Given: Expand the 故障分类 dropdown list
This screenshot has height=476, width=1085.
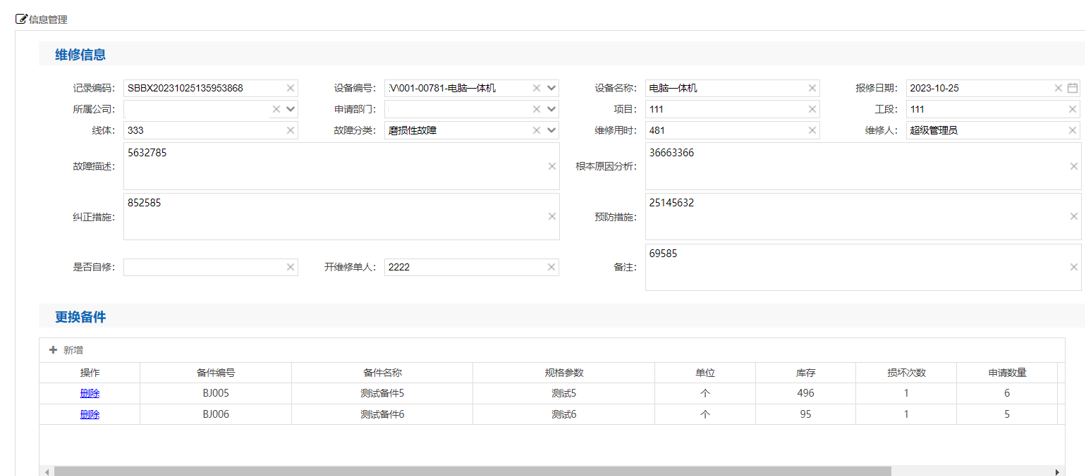Looking at the screenshot, I should click(x=551, y=130).
